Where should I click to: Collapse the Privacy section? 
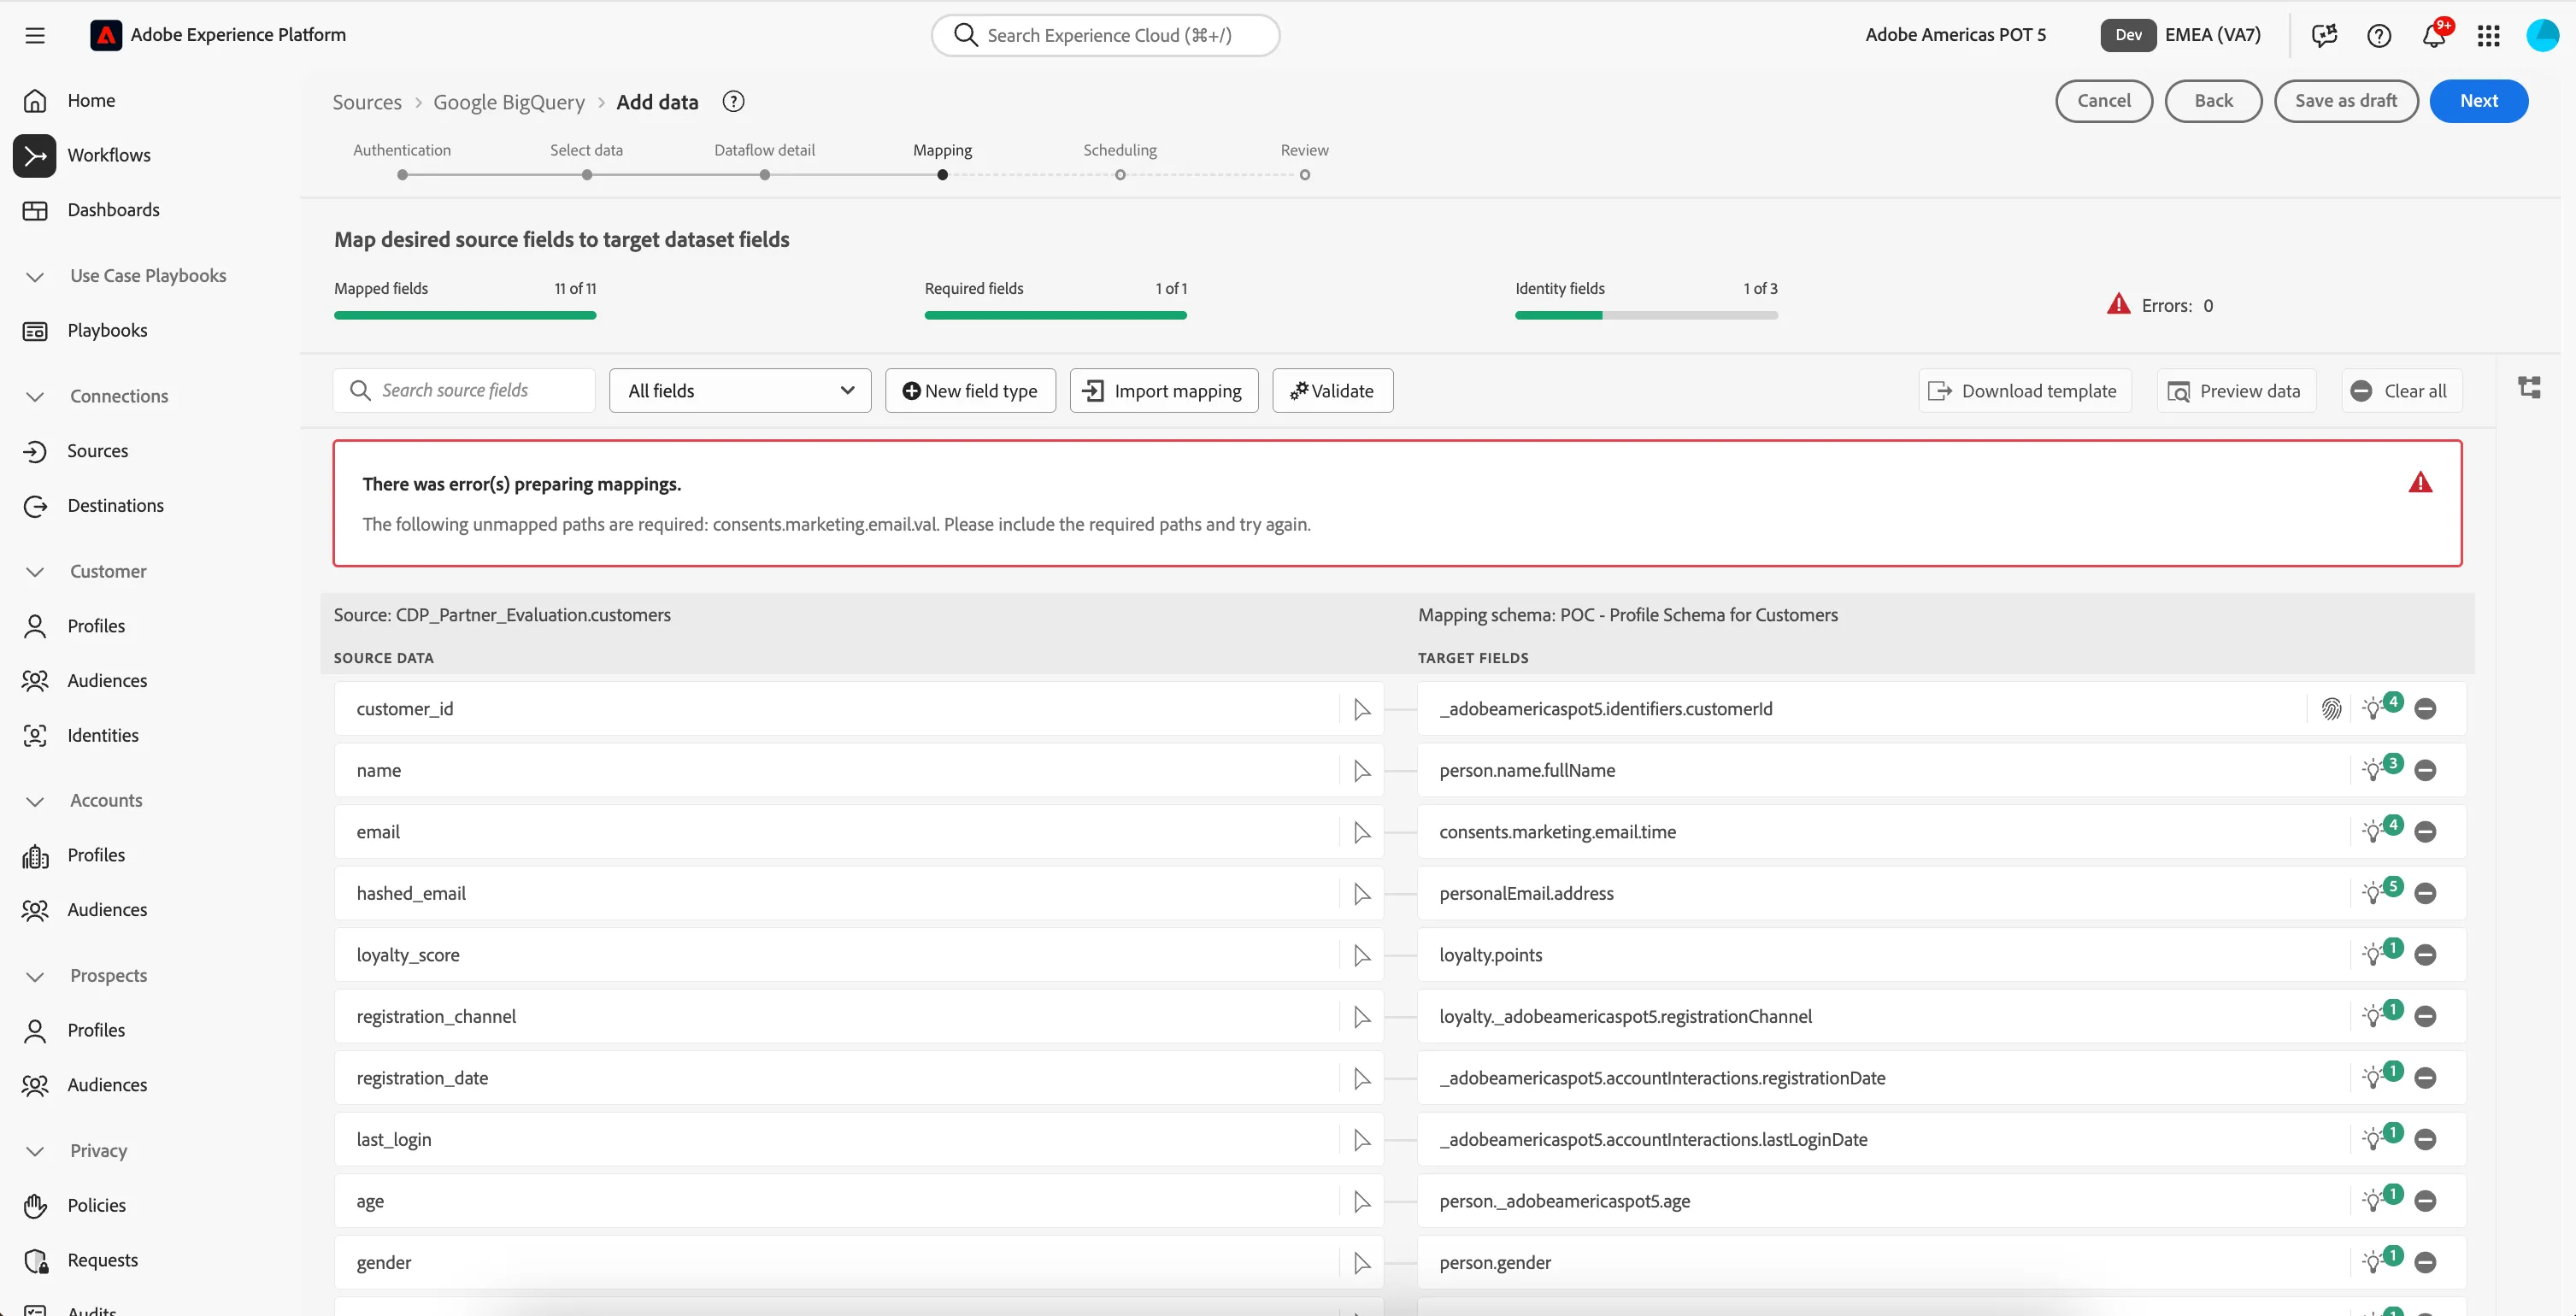pyautogui.click(x=35, y=1151)
